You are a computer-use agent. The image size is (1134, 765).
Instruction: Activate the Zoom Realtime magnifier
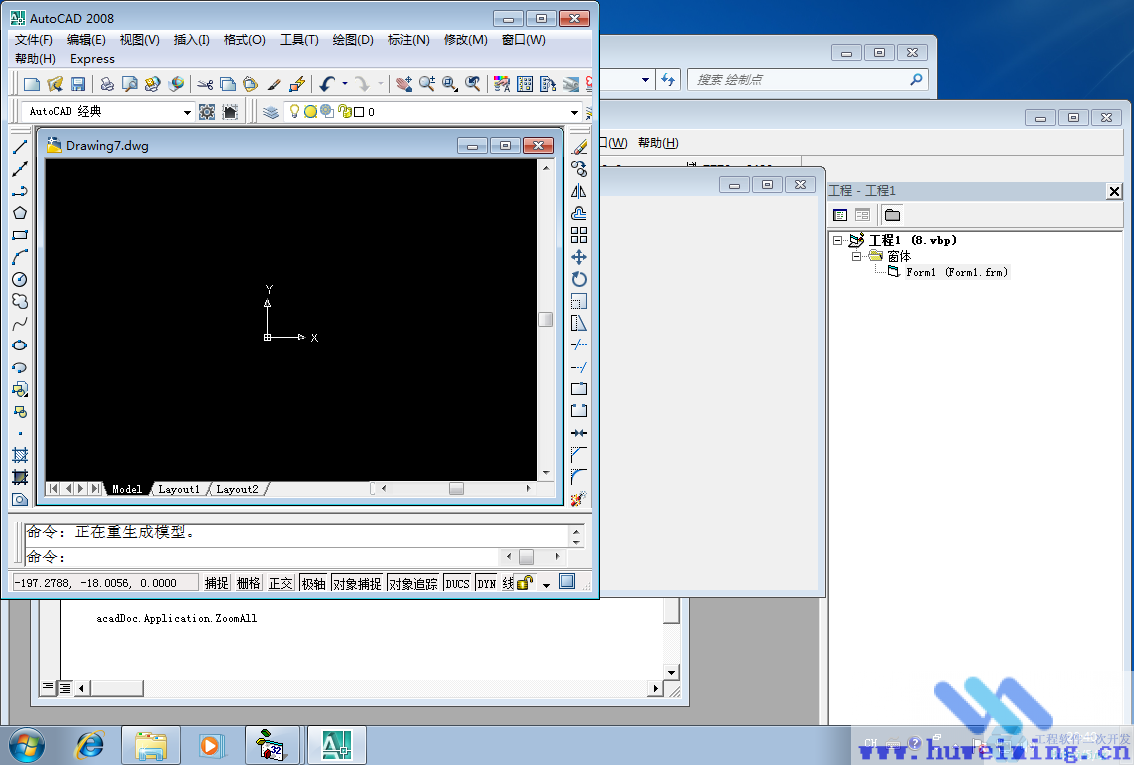(427, 85)
